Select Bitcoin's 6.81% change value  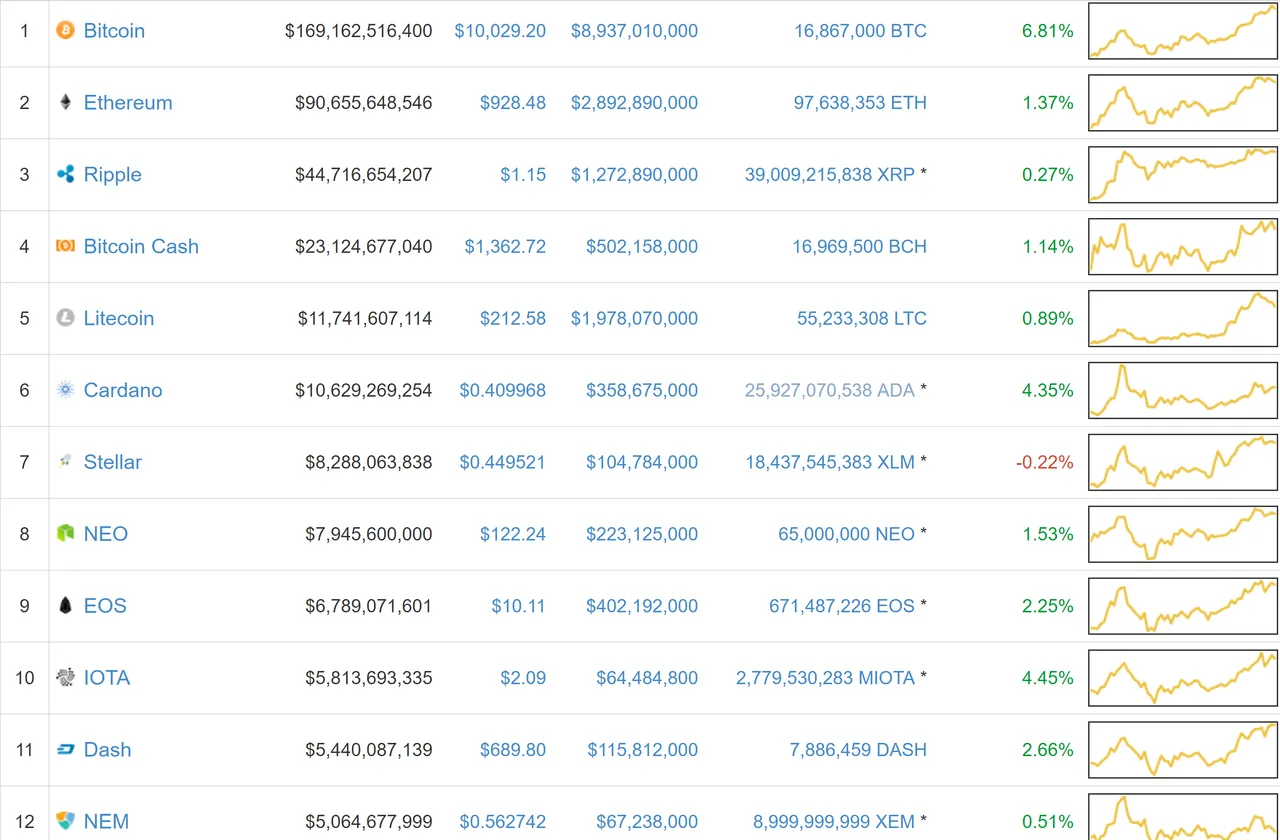pos(1048,31)
